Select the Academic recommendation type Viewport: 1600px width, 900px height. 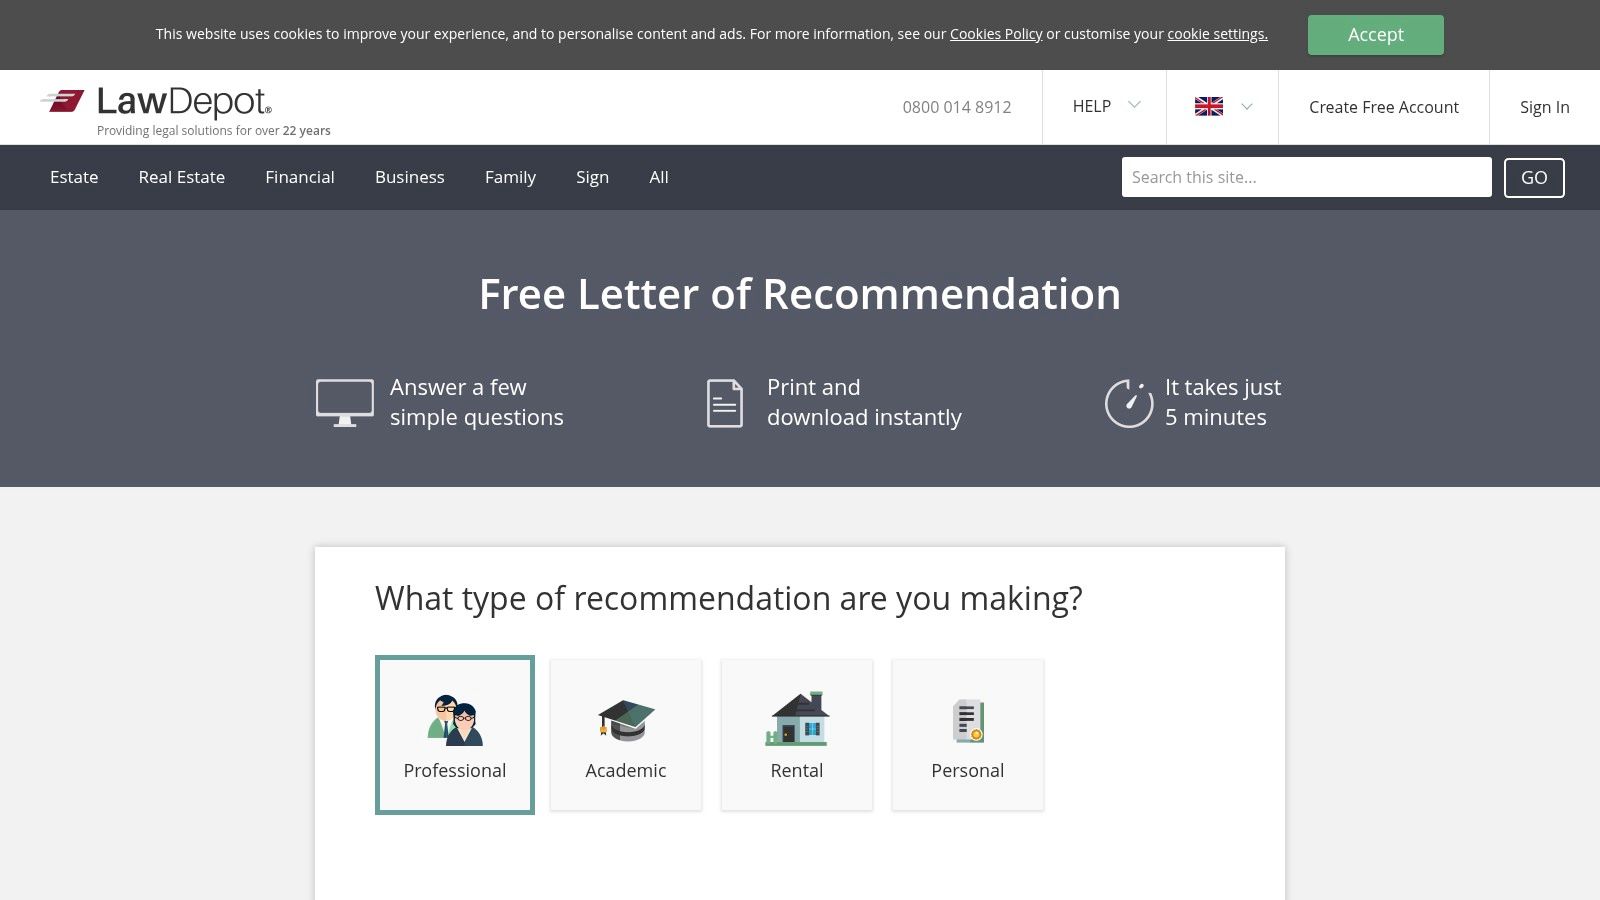[x=626, y=735]
